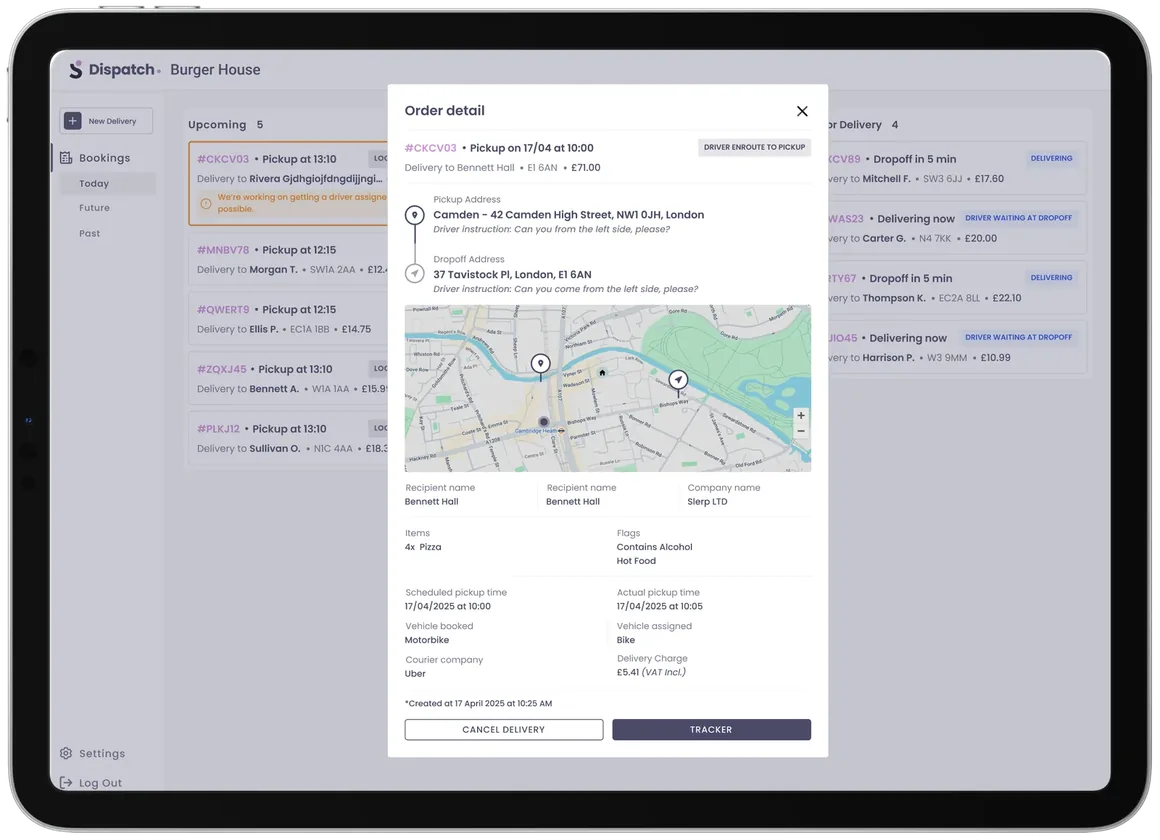
Task: Click delivery charge '£5.41 (VAT Incl.)'
Action: [651, 672]
